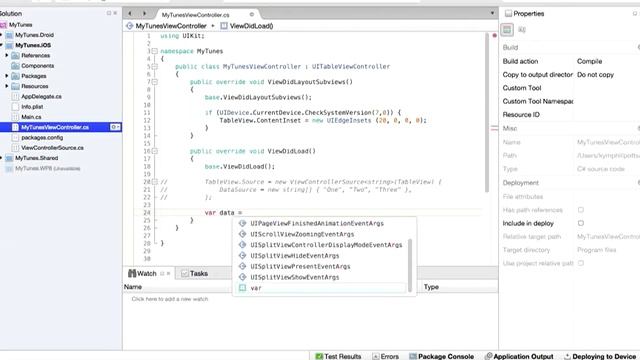This screenshot has width=640, height=360.
Task: Expand the References folder
Action: coord(7,55)
